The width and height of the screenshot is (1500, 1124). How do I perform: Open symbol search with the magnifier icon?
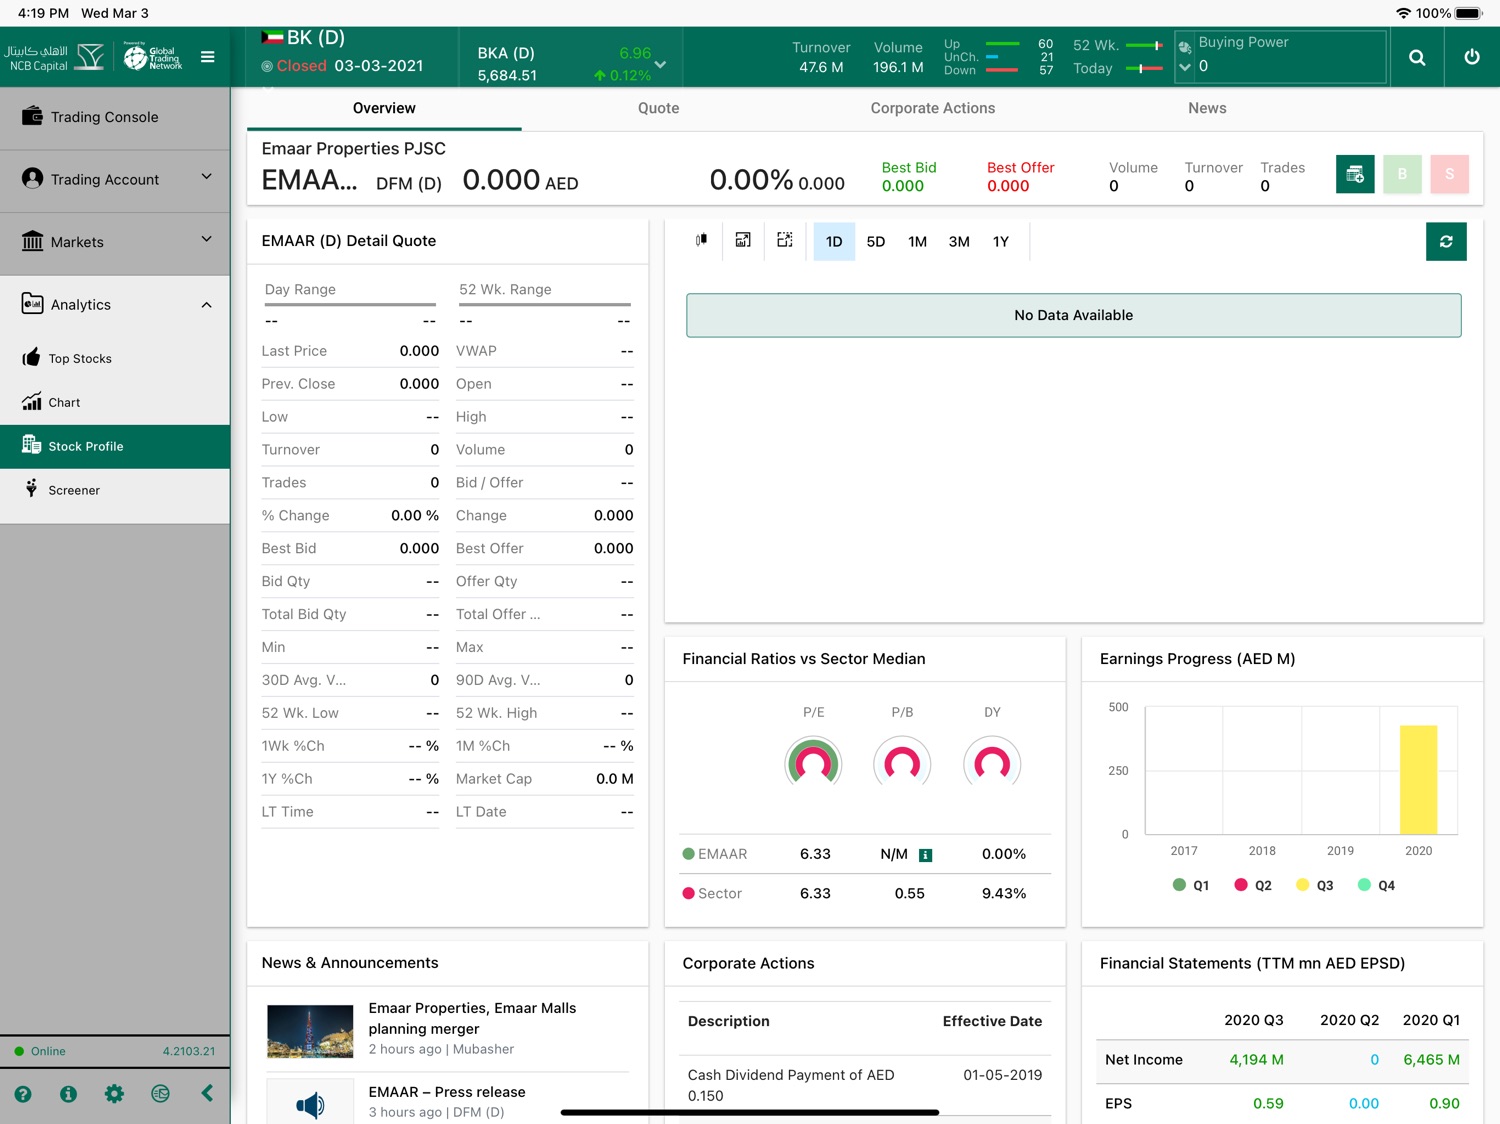click(1417, 57)
